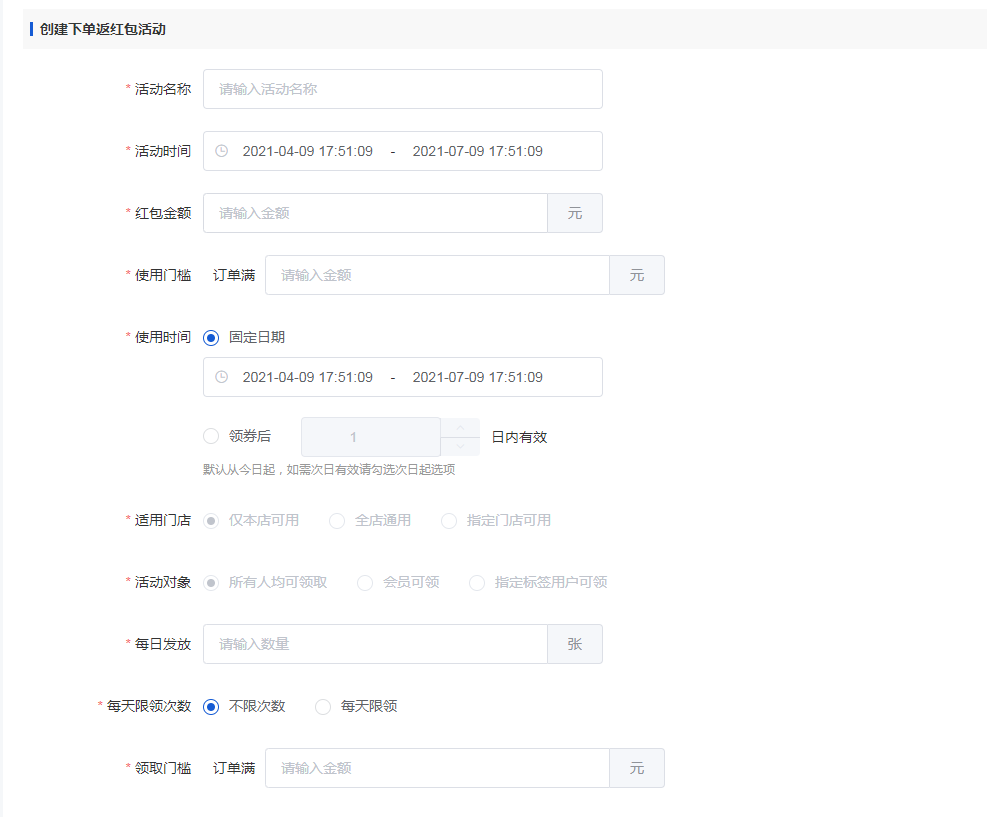Click 订单满 label in 使用门槛 row
Screen dimensions: 987x817
tap(234, 275)
